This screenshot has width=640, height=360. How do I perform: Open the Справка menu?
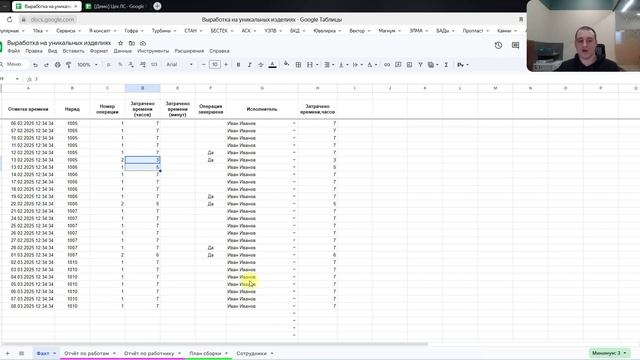tap(219, 51)
